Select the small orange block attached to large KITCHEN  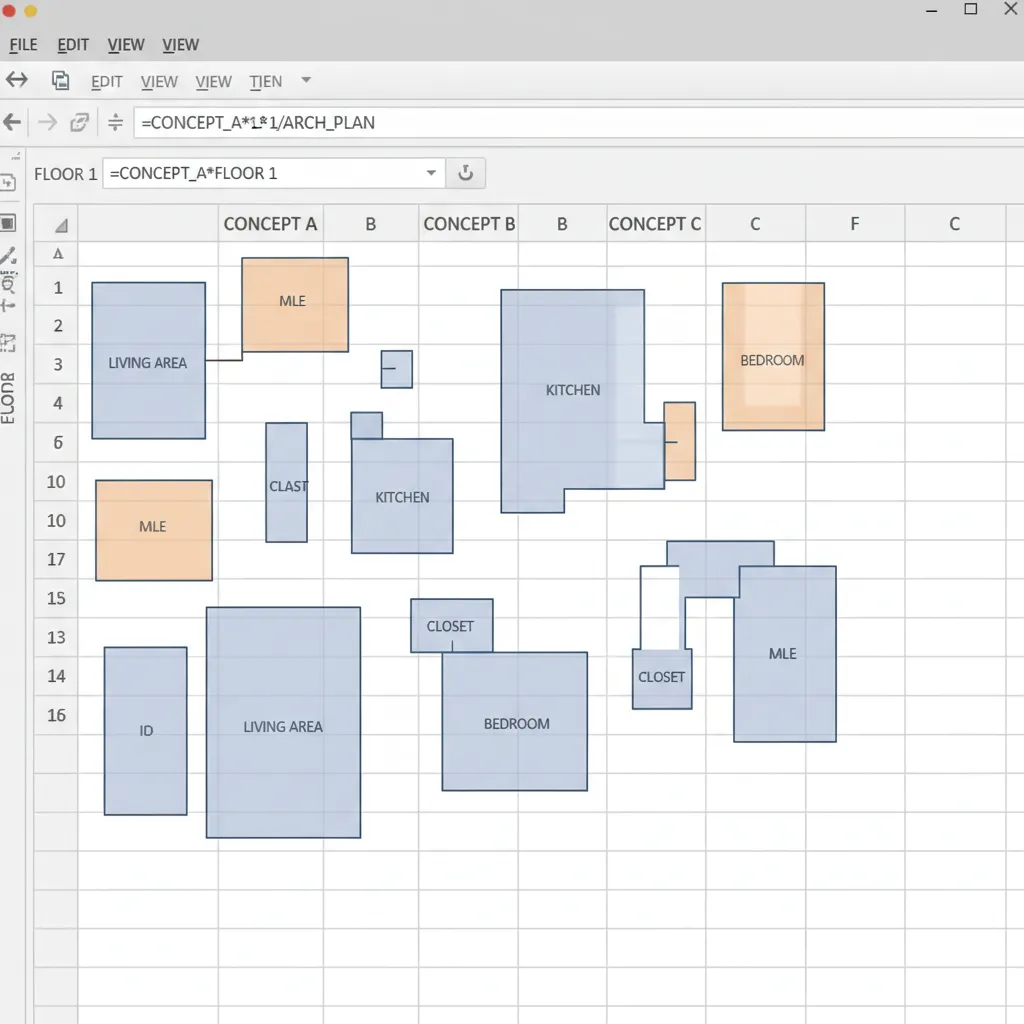pos(680,441)
